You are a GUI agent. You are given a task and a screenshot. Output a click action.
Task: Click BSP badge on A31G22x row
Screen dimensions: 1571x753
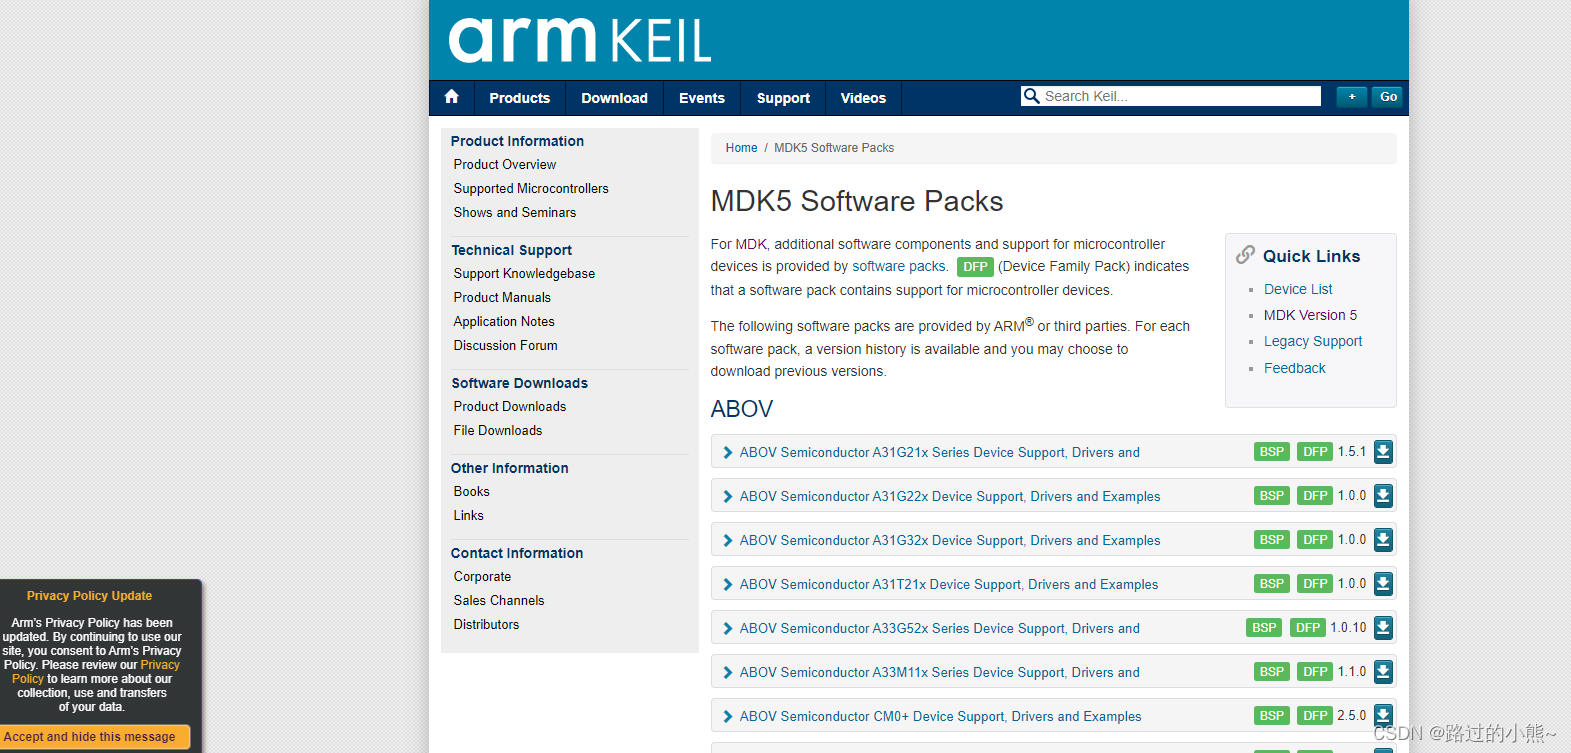pos(1272,496)
